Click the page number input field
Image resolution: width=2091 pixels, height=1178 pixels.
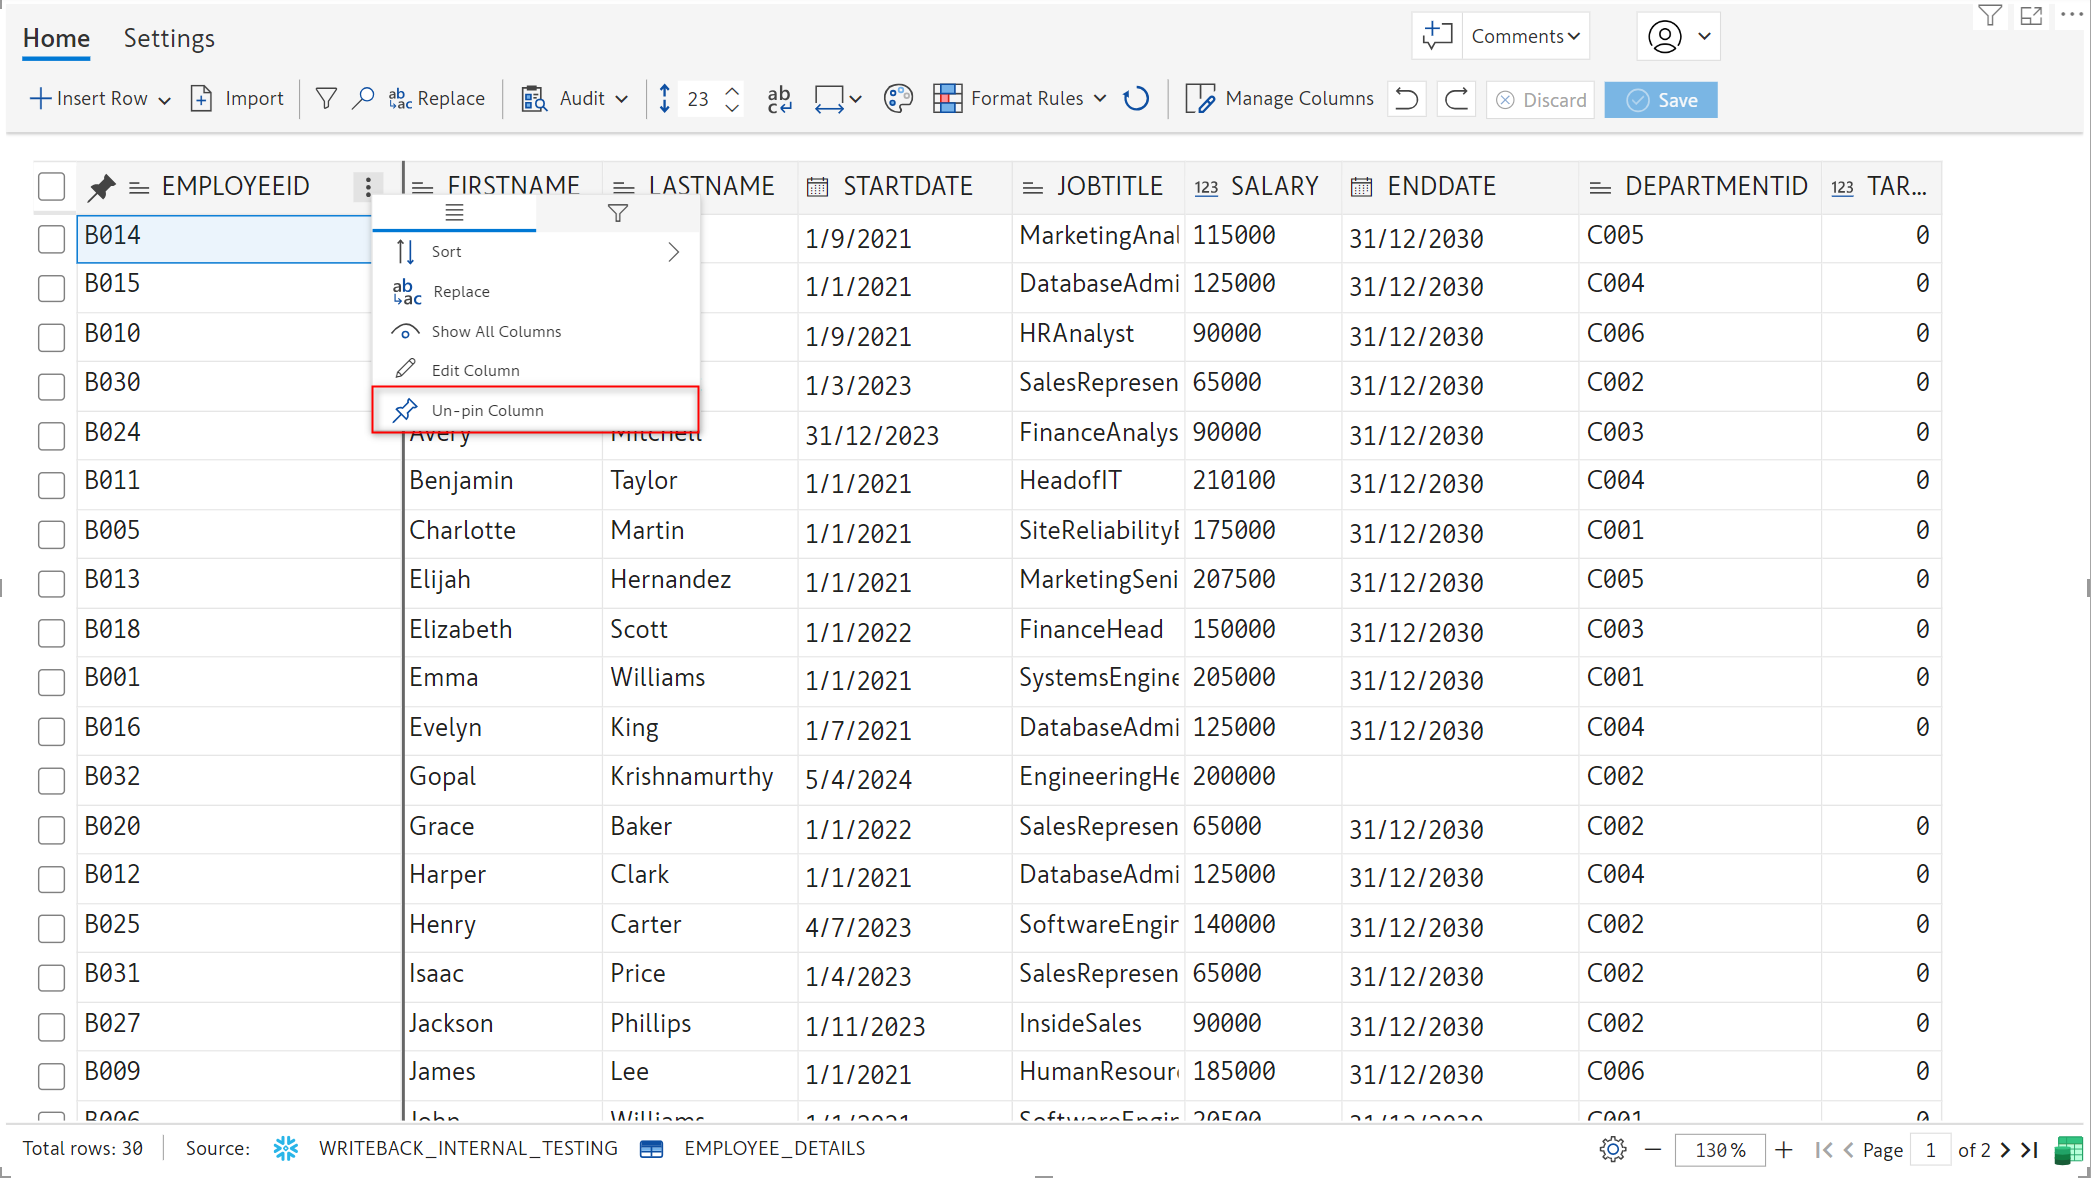coord(1930,1150)
